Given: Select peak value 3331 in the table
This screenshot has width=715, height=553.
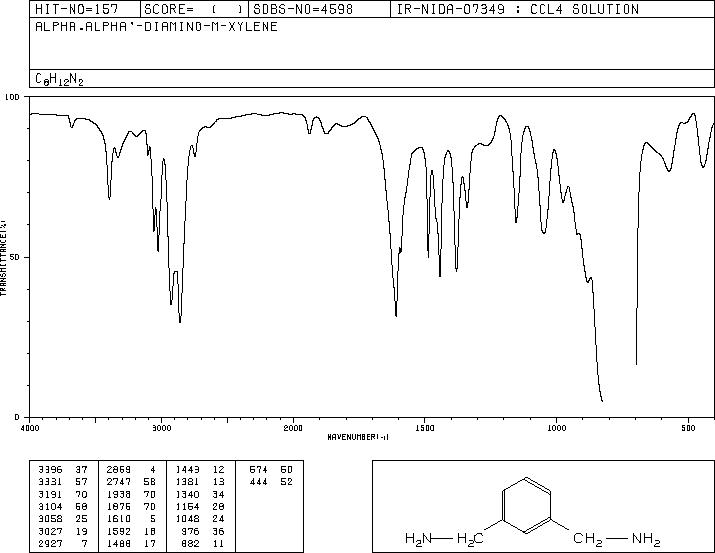Looking at the screenshot, I should pyautogui.click(x=50, y=482).
